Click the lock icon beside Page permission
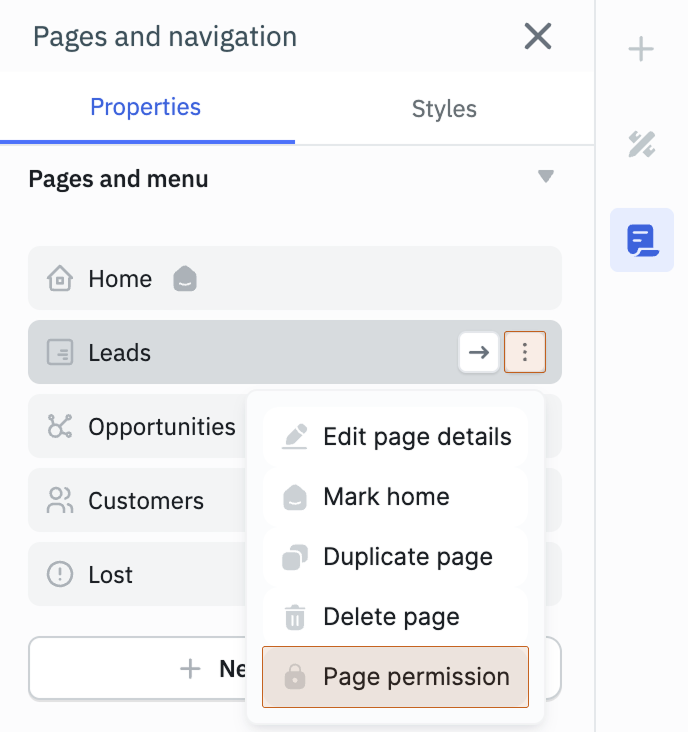 [295, 677]
